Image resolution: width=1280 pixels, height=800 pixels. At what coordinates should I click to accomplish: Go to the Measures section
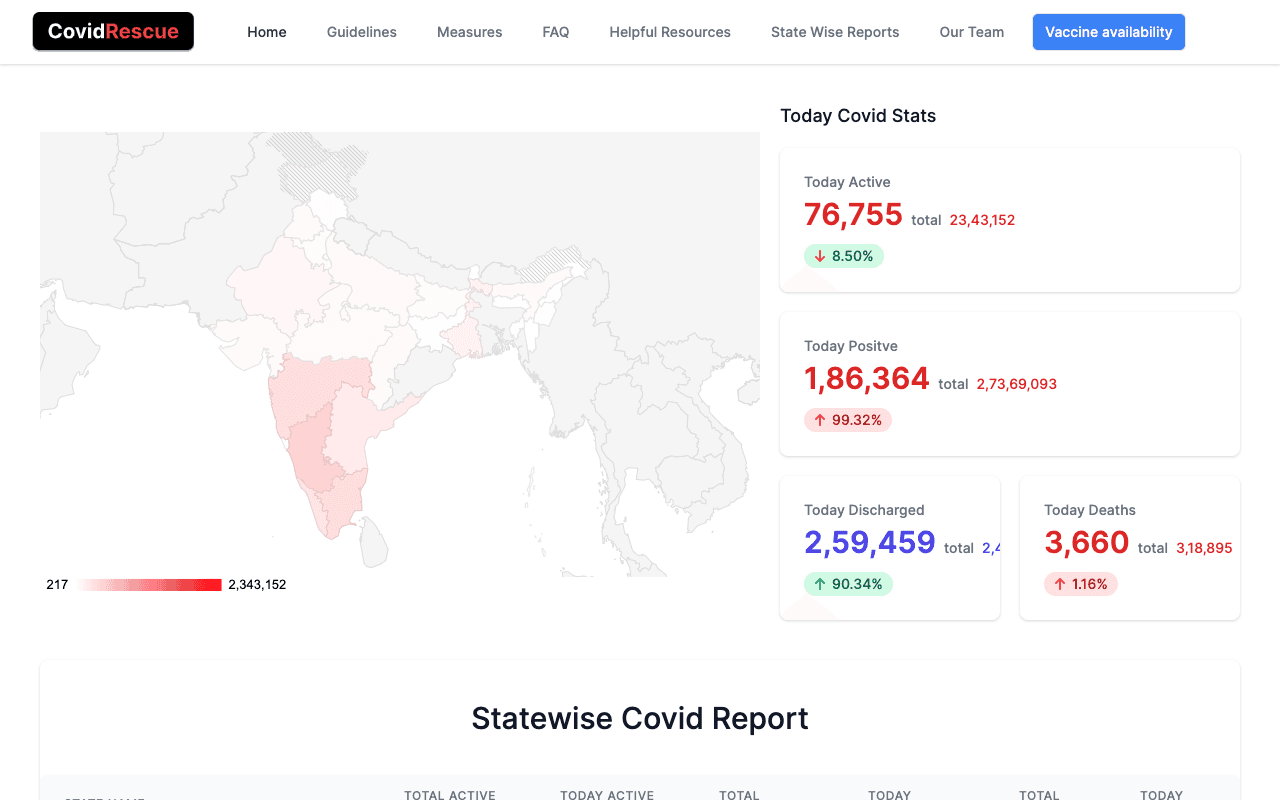coord(469,32)
